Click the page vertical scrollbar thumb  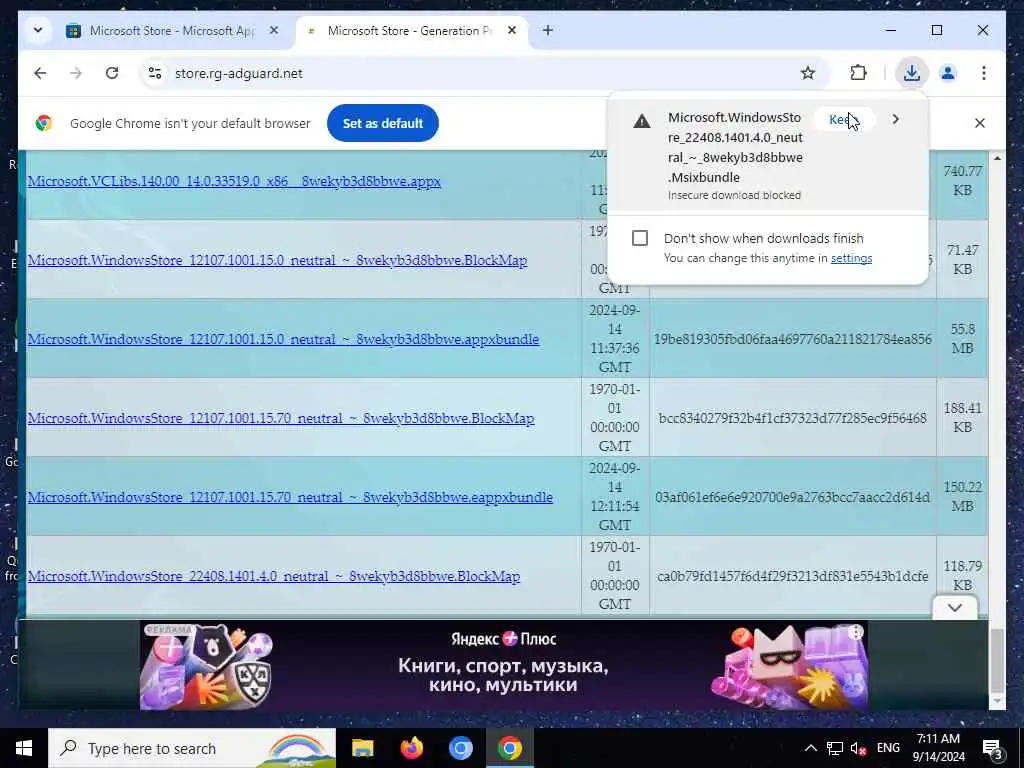click(997, 660)
